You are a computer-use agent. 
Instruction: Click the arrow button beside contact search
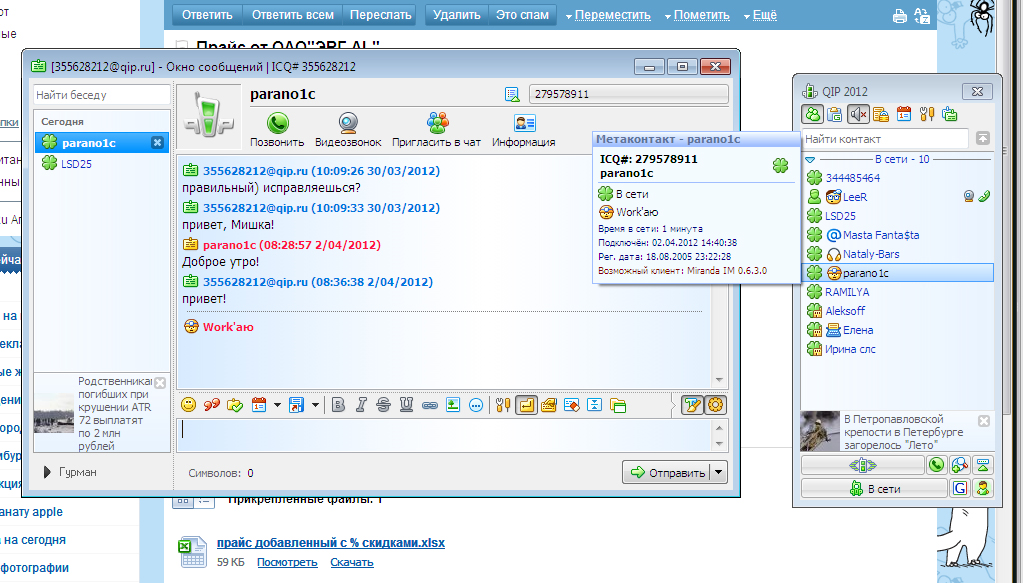click(x=983, y=138)
